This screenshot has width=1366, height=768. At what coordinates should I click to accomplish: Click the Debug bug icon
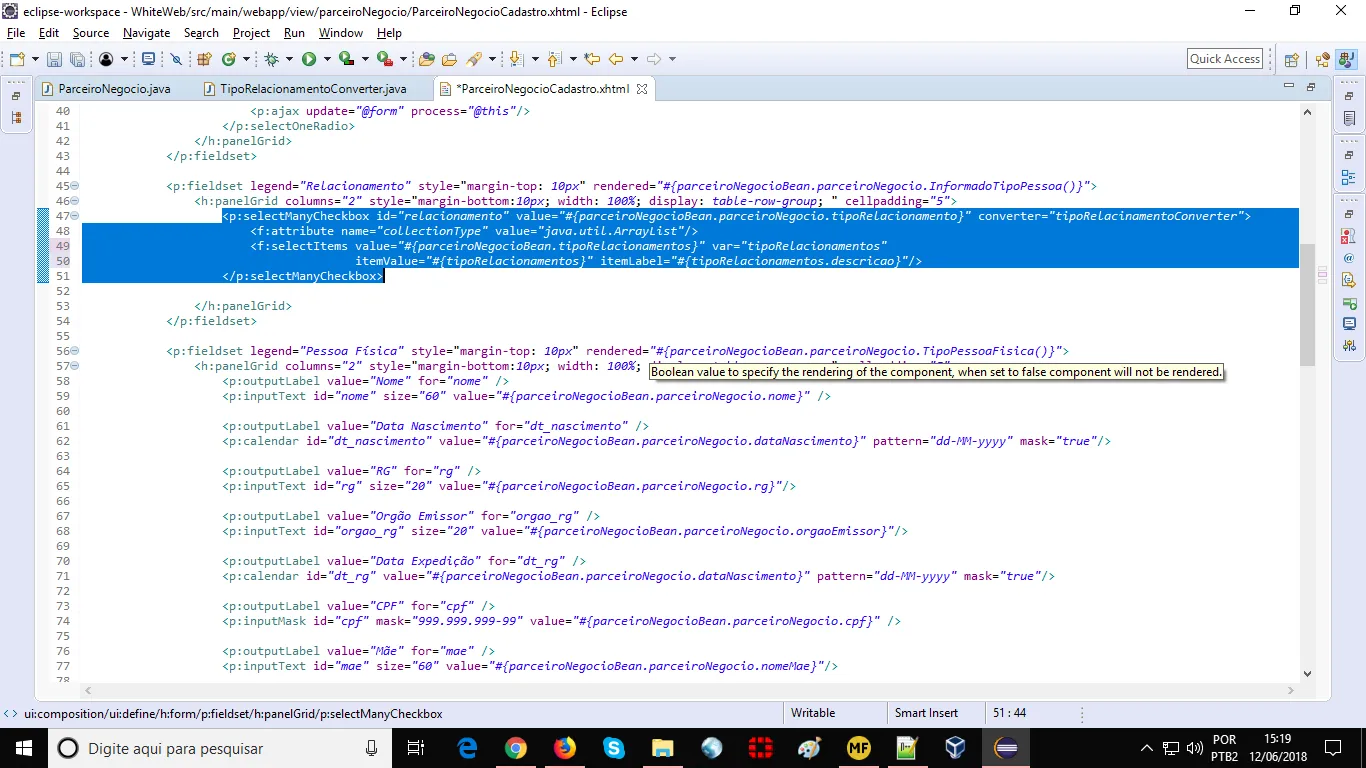coord(271,60)
